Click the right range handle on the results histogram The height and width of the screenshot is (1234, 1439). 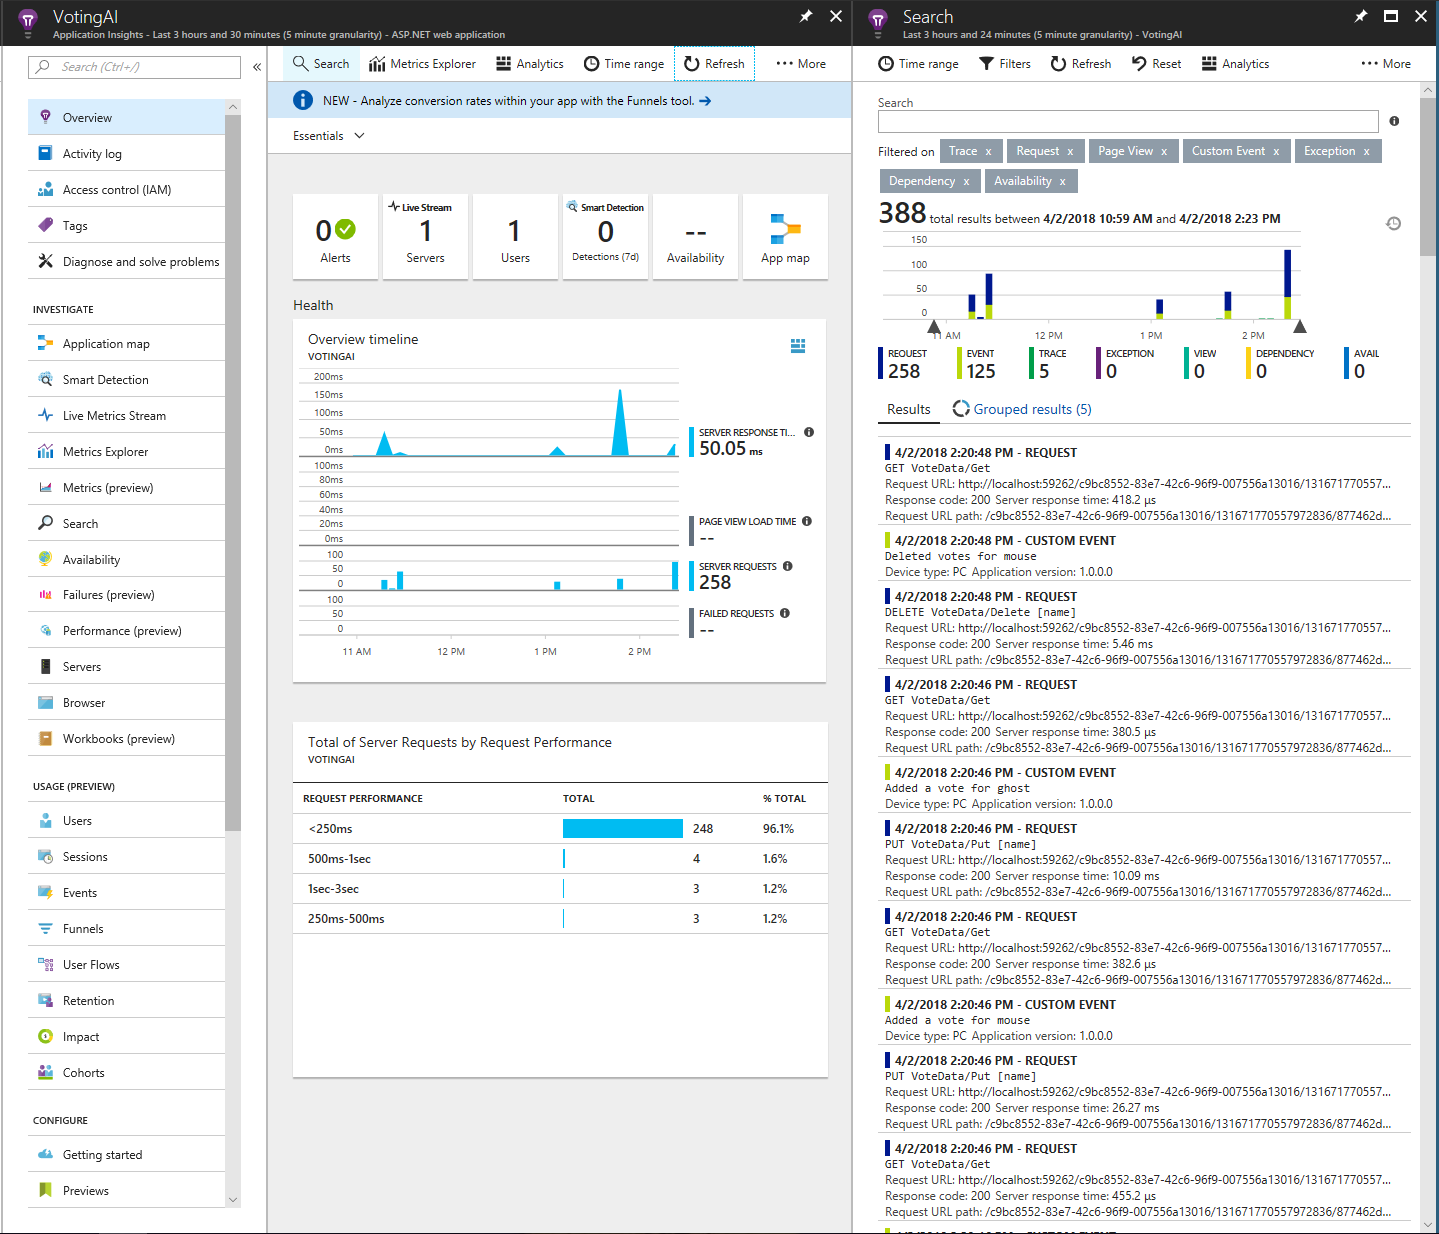(x=1299, y=325)
